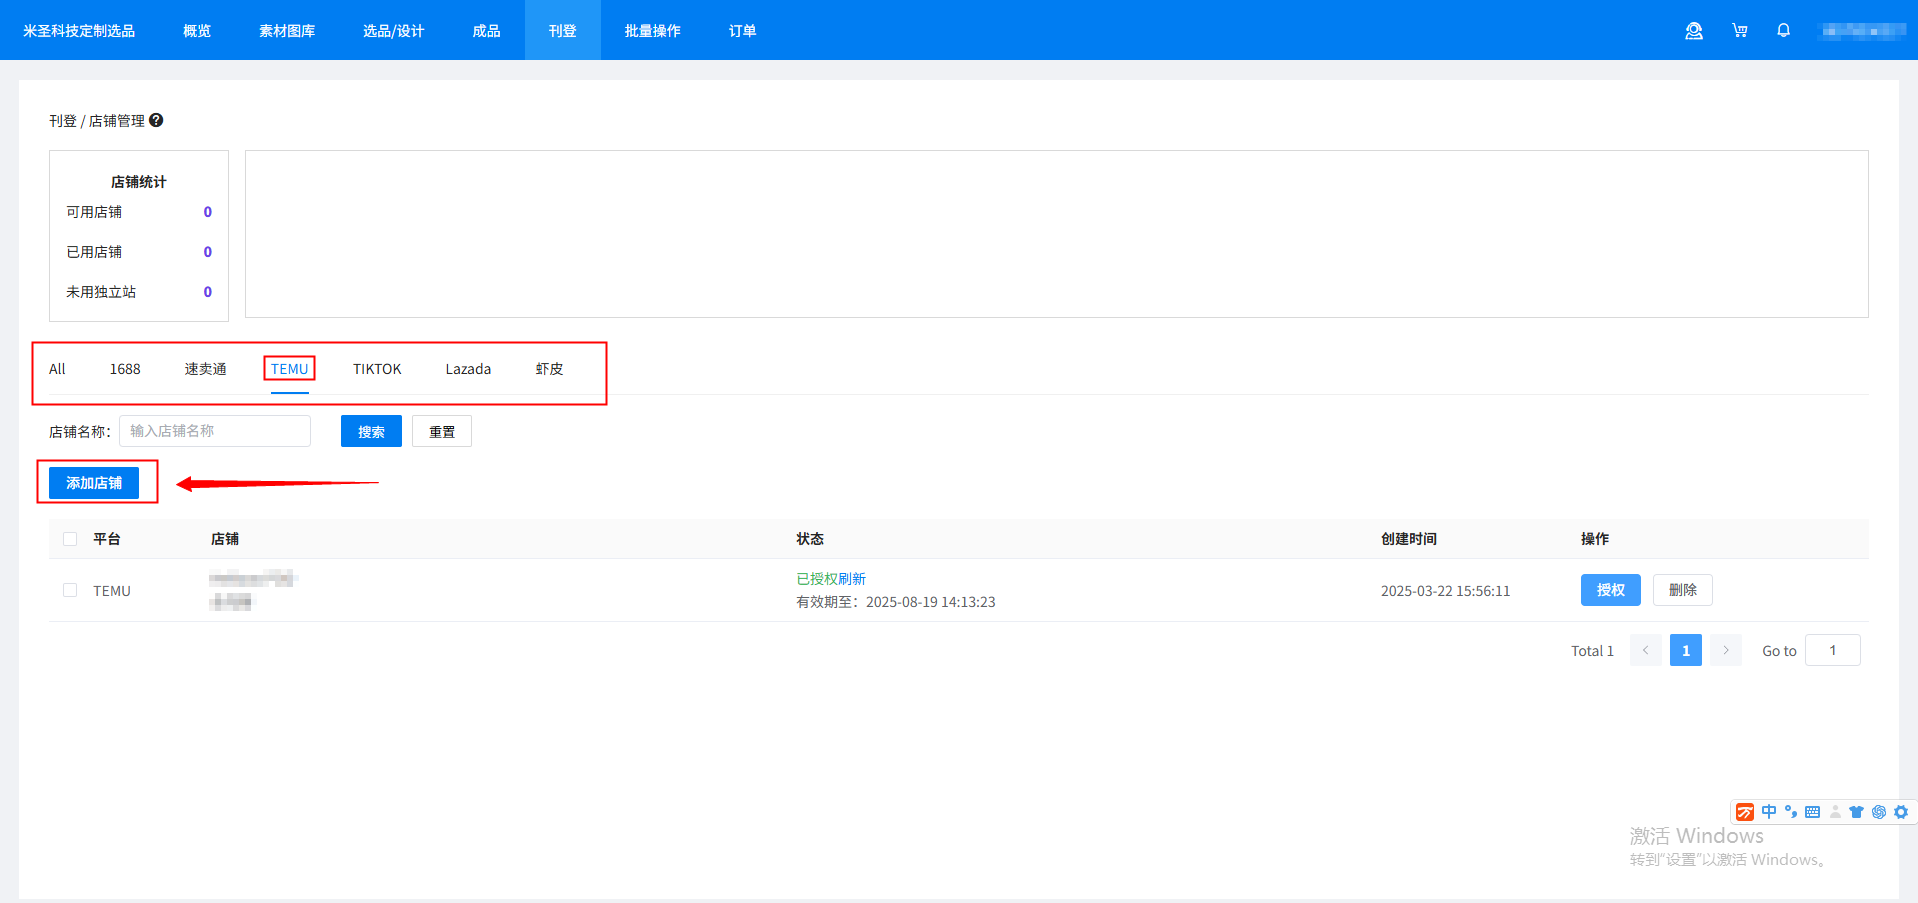Screen dimensions: 1918x903
Task: Click the help question mark beside 店铺管理
Action: (x=156, y=120)
